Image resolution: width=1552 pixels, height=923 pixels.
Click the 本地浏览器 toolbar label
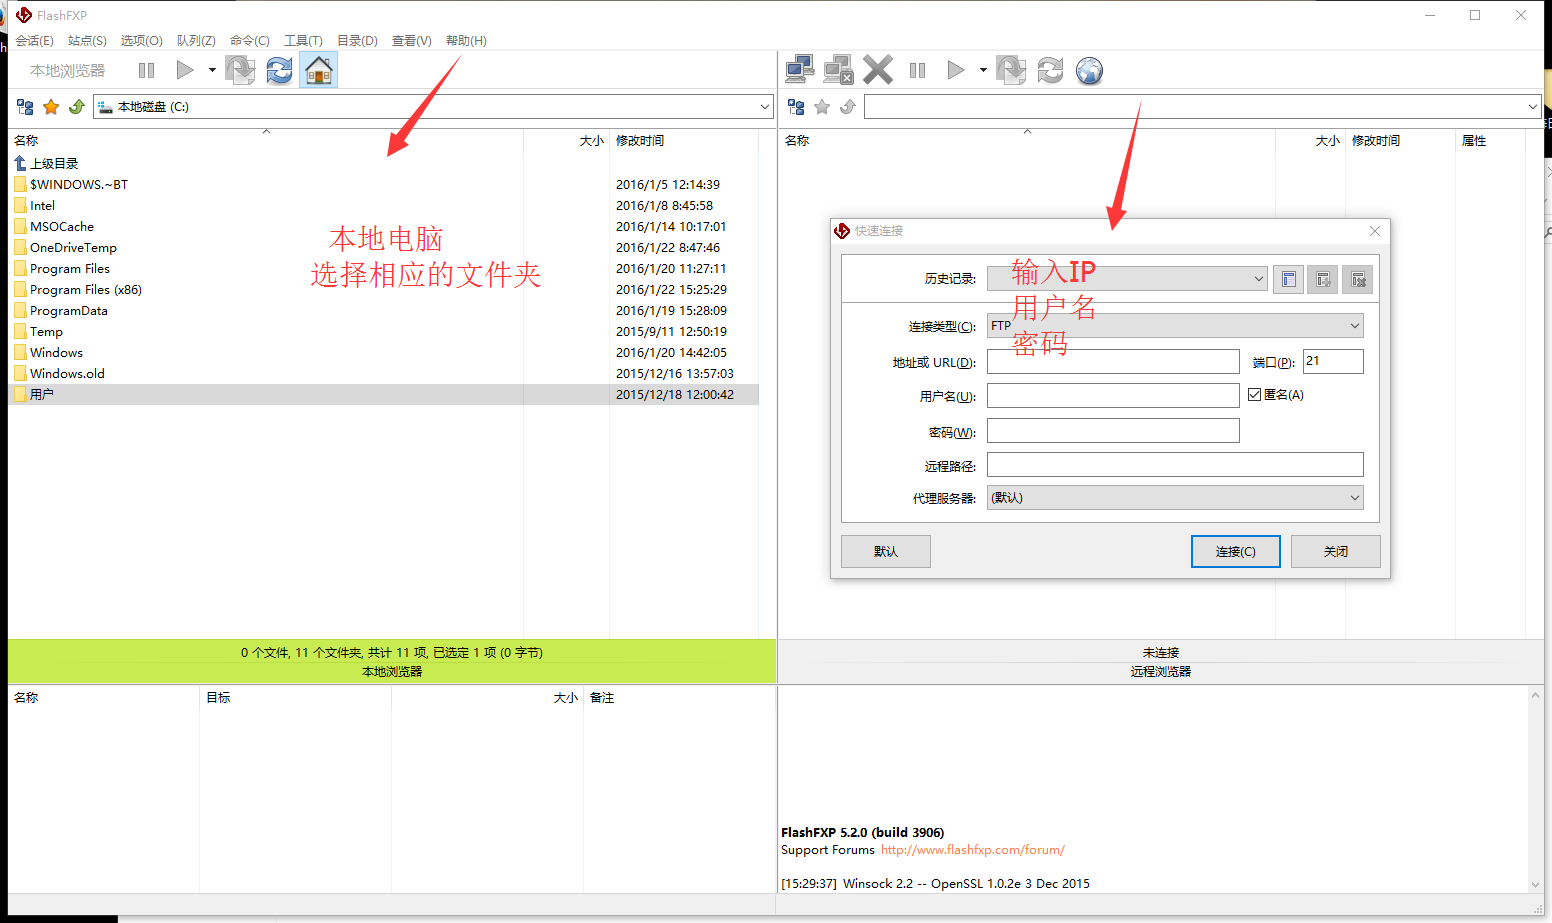pyautogui.click(x=67, y=70)
